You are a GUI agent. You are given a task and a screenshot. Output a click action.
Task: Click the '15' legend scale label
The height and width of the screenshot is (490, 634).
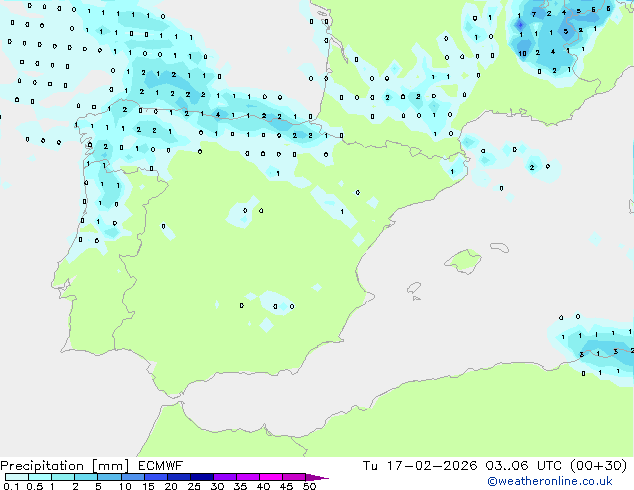[148, 486]
